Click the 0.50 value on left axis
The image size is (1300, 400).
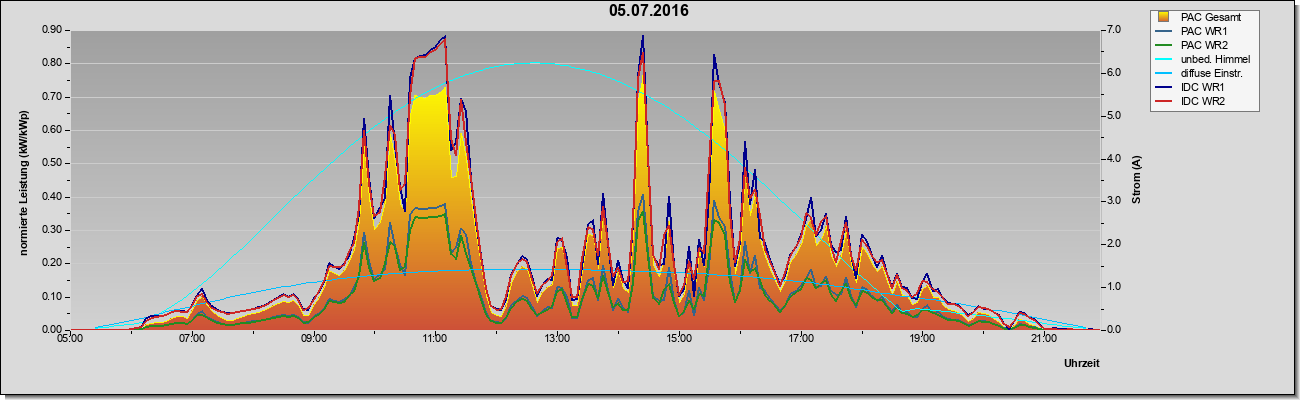pyautogui.click(x=52, y=163)
